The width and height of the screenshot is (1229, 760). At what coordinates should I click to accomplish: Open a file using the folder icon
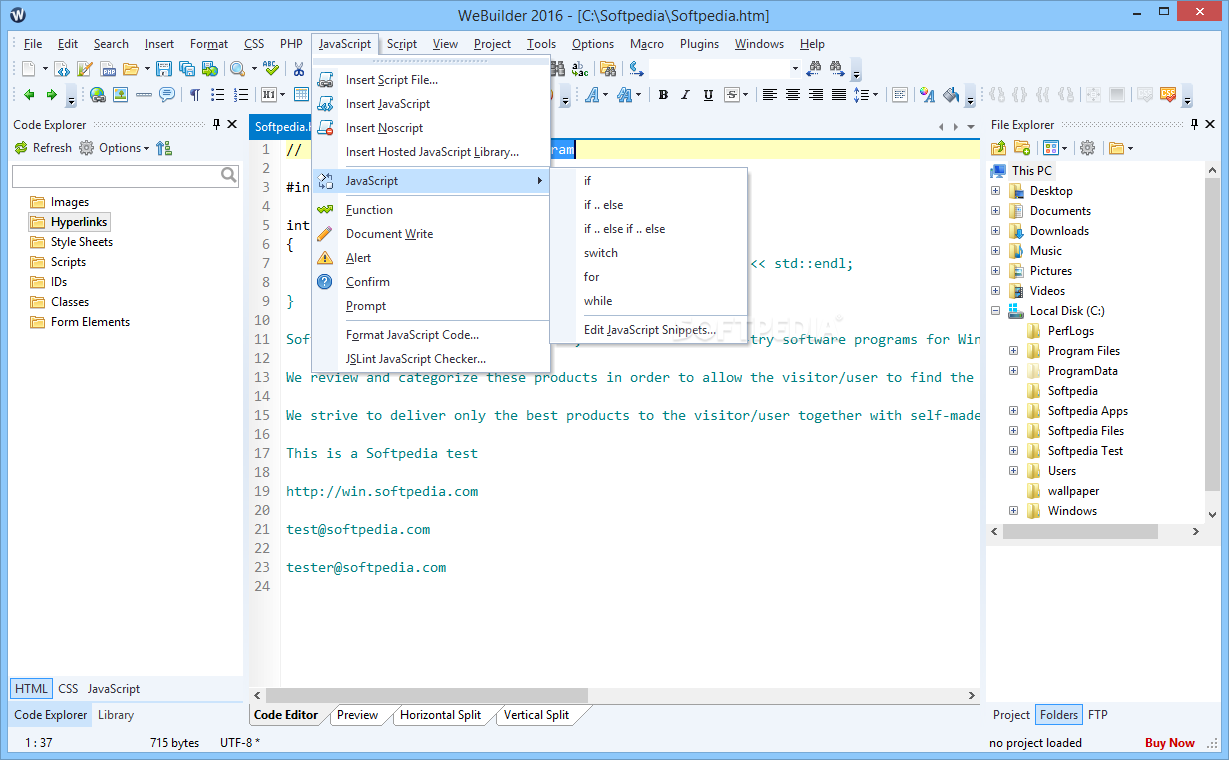[x=131, y=69]
